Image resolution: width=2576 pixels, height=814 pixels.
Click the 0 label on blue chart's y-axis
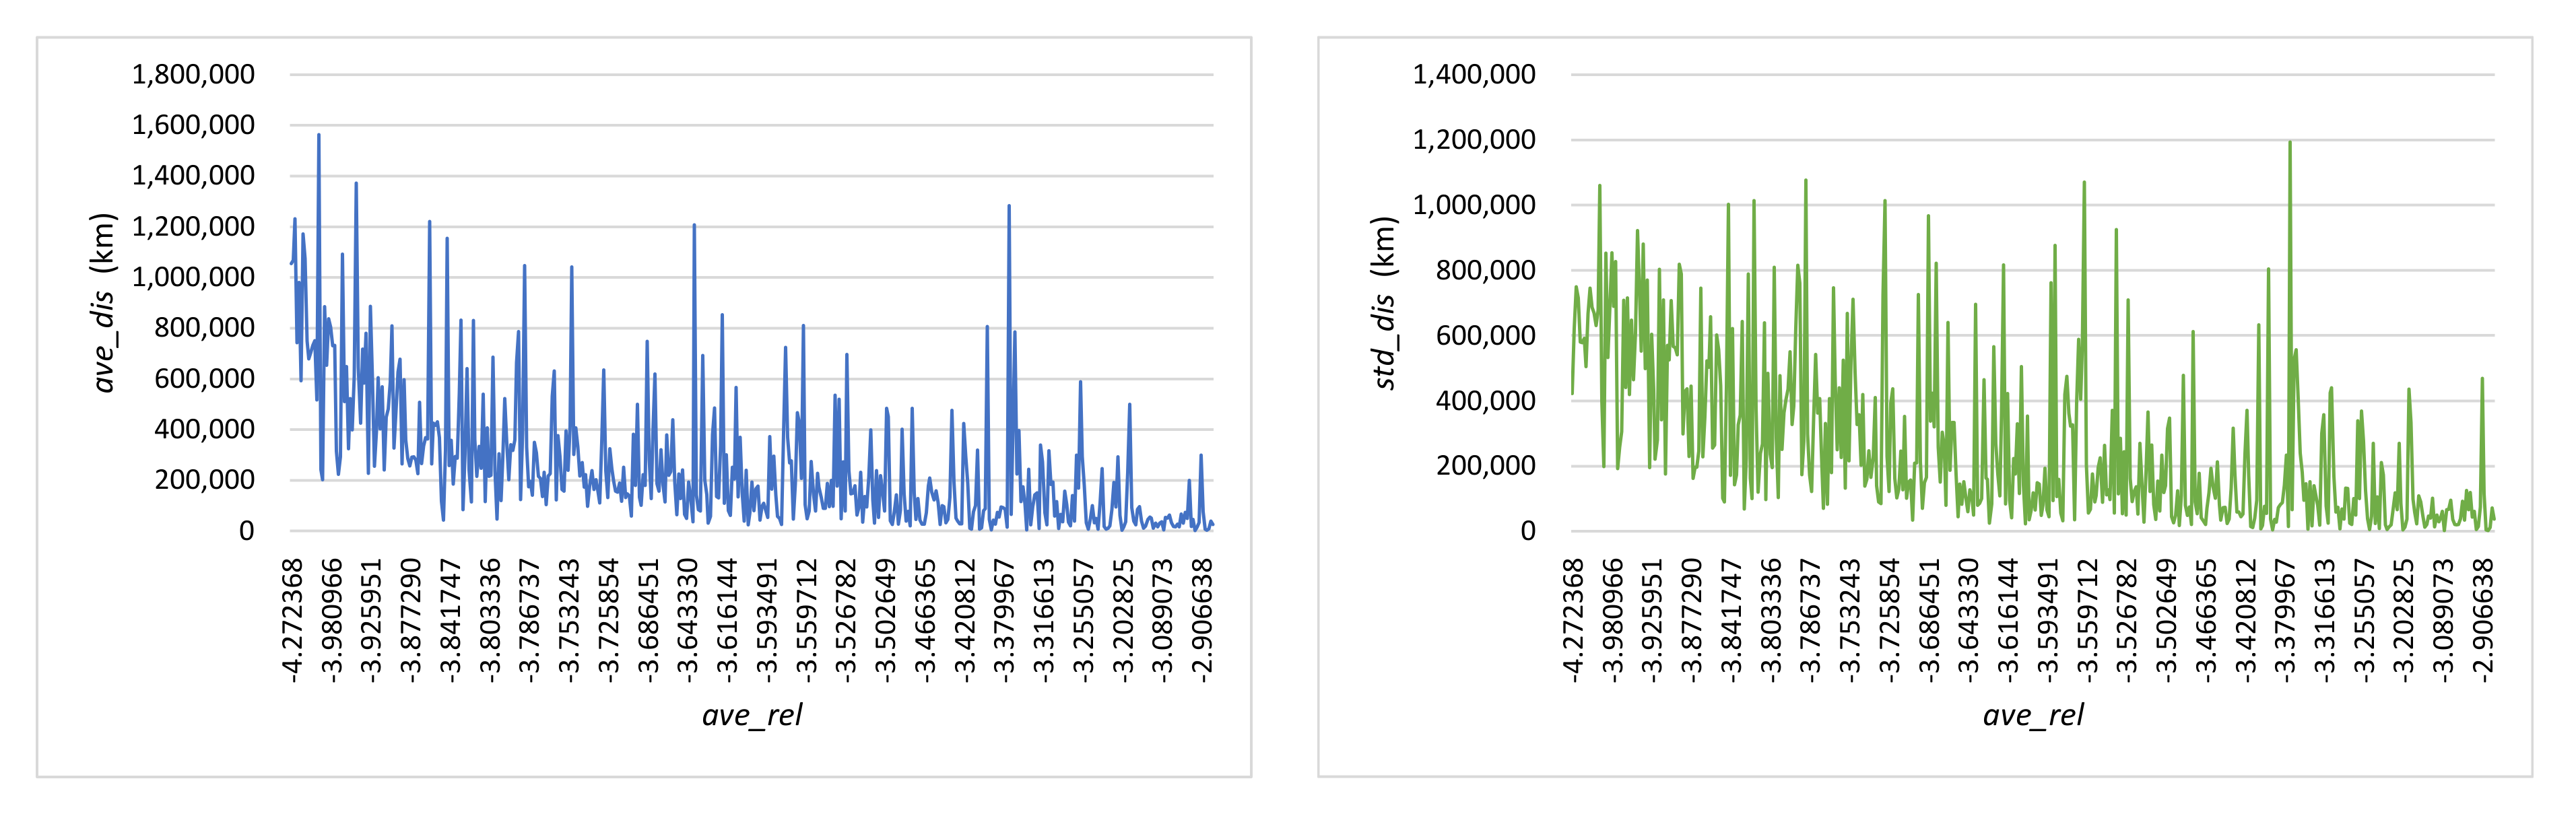246,531
